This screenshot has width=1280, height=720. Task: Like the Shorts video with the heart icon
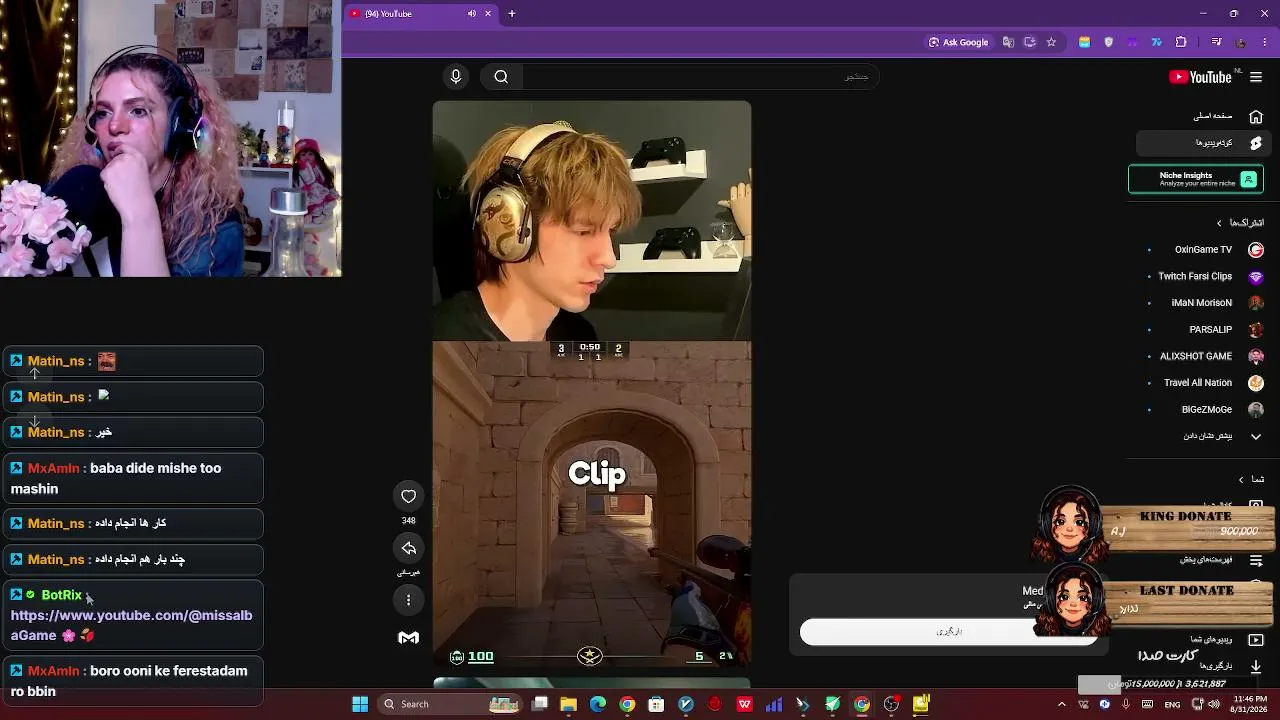(x=408, y=496)
